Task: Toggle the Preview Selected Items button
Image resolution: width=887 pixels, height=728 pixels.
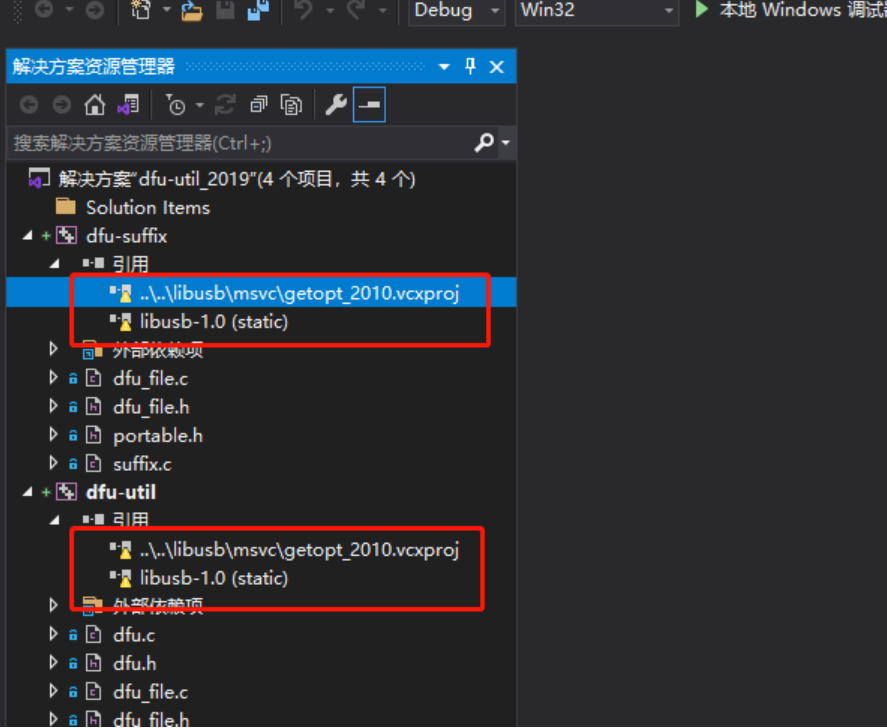Action: [x=369, y=103]
